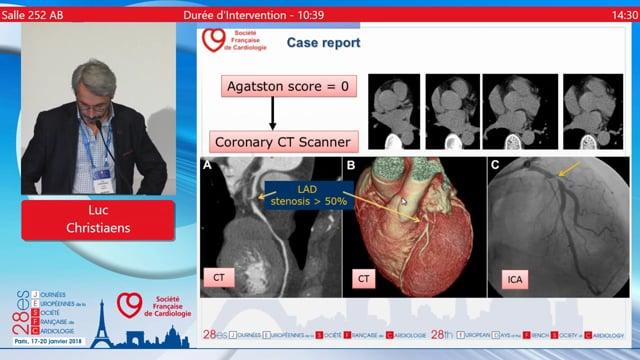
Task: Click the ICA label on panel C
Action: coord(515,280)
